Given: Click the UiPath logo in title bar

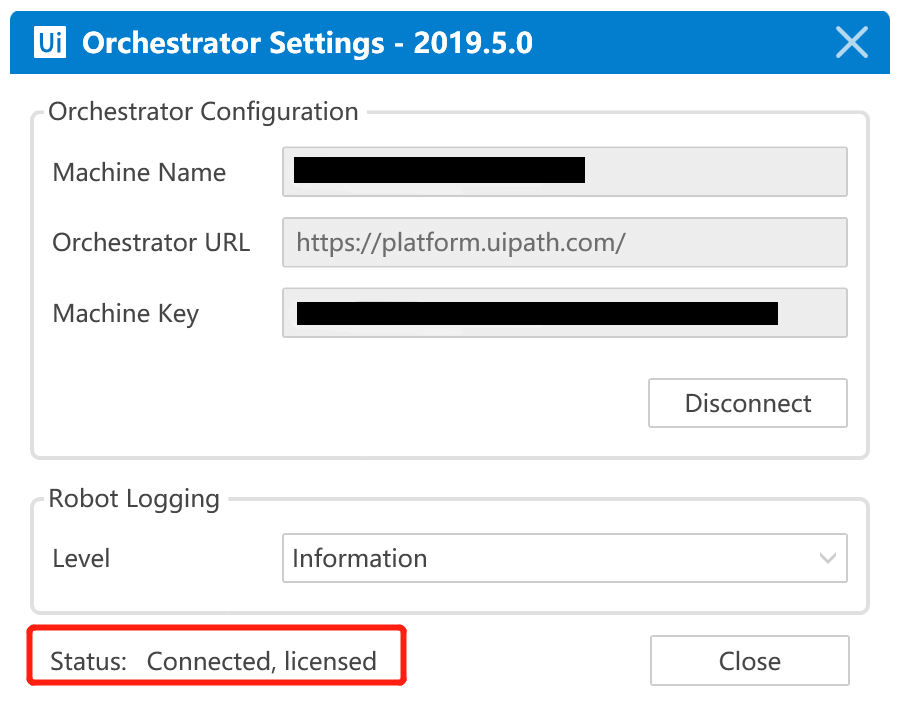Looking at the screenshot, I should point(50,42).
